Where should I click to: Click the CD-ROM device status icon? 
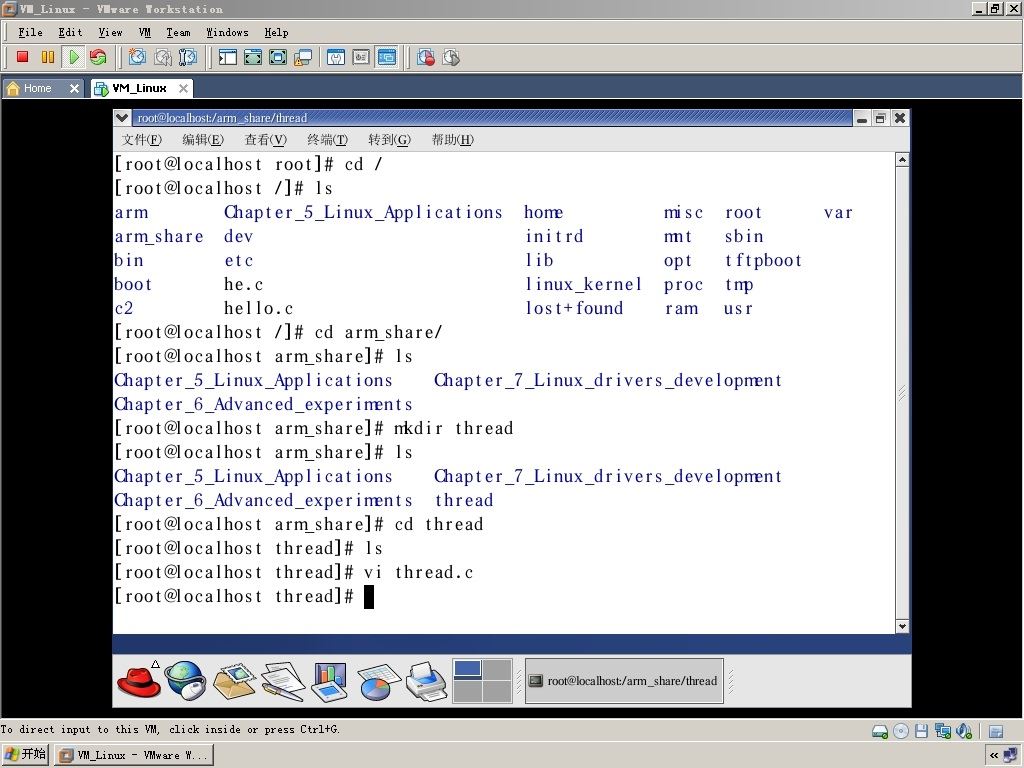coord(901,731)
